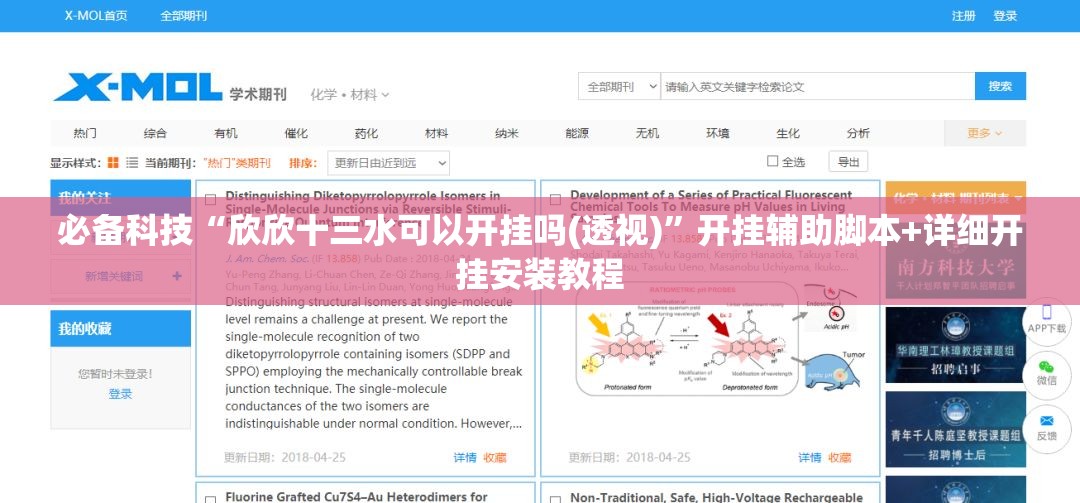The height and width of the screenshot is (503, 1080).
Task: Expand the 更多 categories dropdown
Action: coord(984,133)
